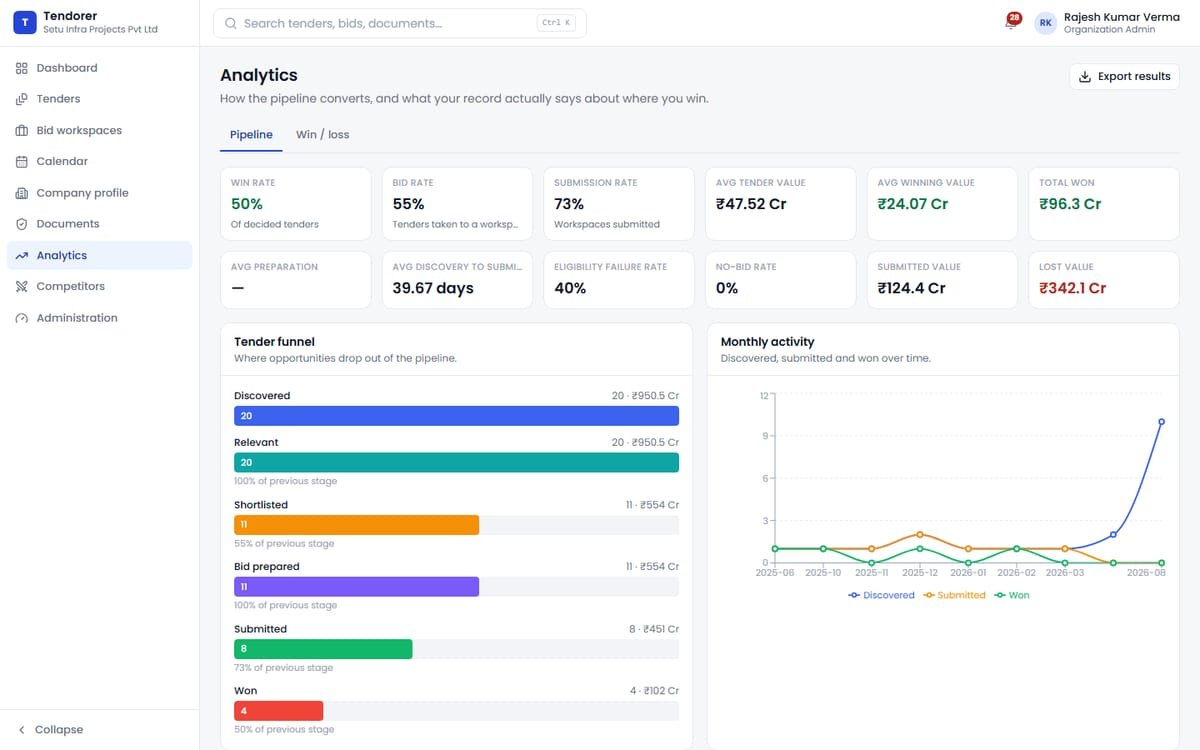The height and width of the screenshot is (750, 1200).
Task: Go to Calendar page
Action: coord(99,161)
